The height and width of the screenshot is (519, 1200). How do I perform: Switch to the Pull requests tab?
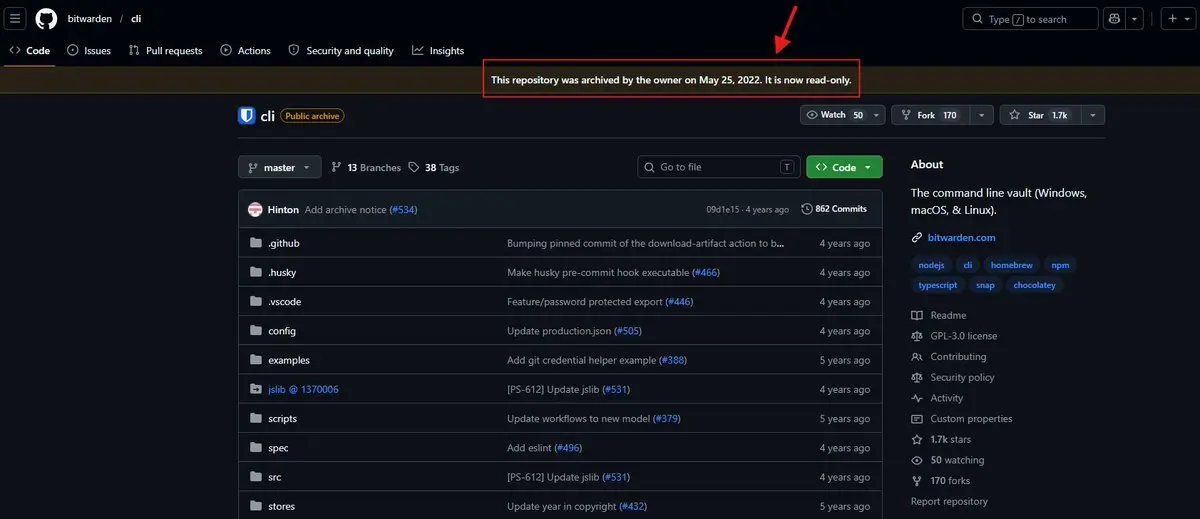point(165,50)
